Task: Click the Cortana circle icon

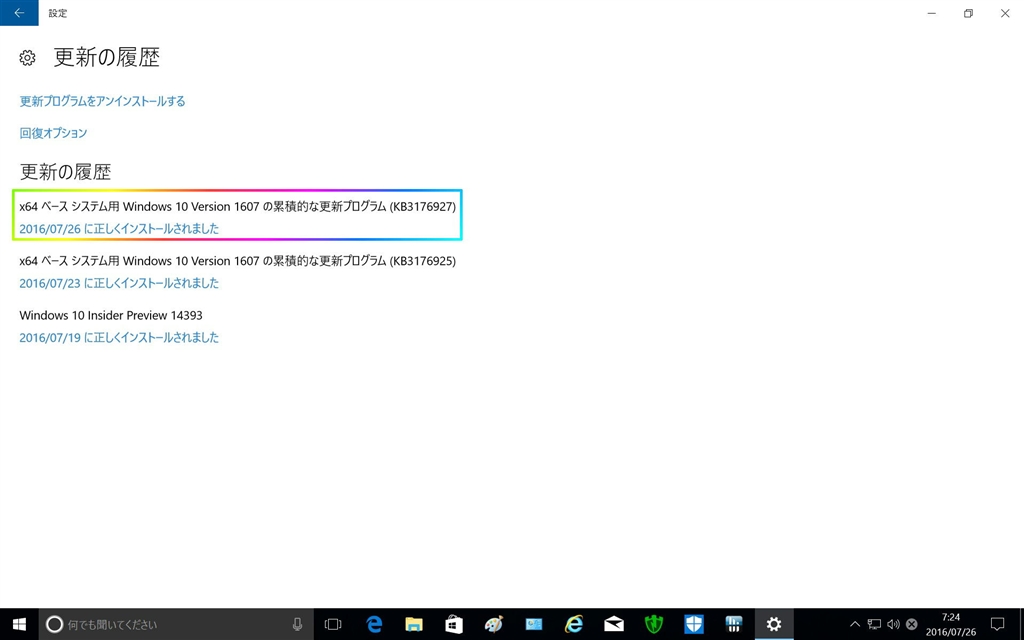Action: [54, 624]
